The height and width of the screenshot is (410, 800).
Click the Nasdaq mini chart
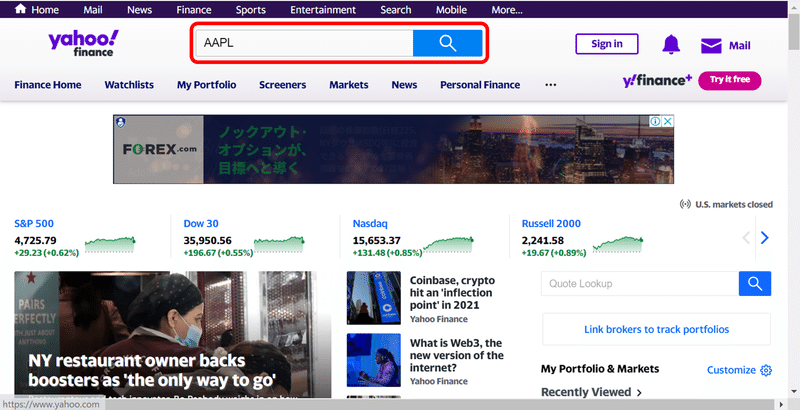pyautogui.click(x=448, y=245)
